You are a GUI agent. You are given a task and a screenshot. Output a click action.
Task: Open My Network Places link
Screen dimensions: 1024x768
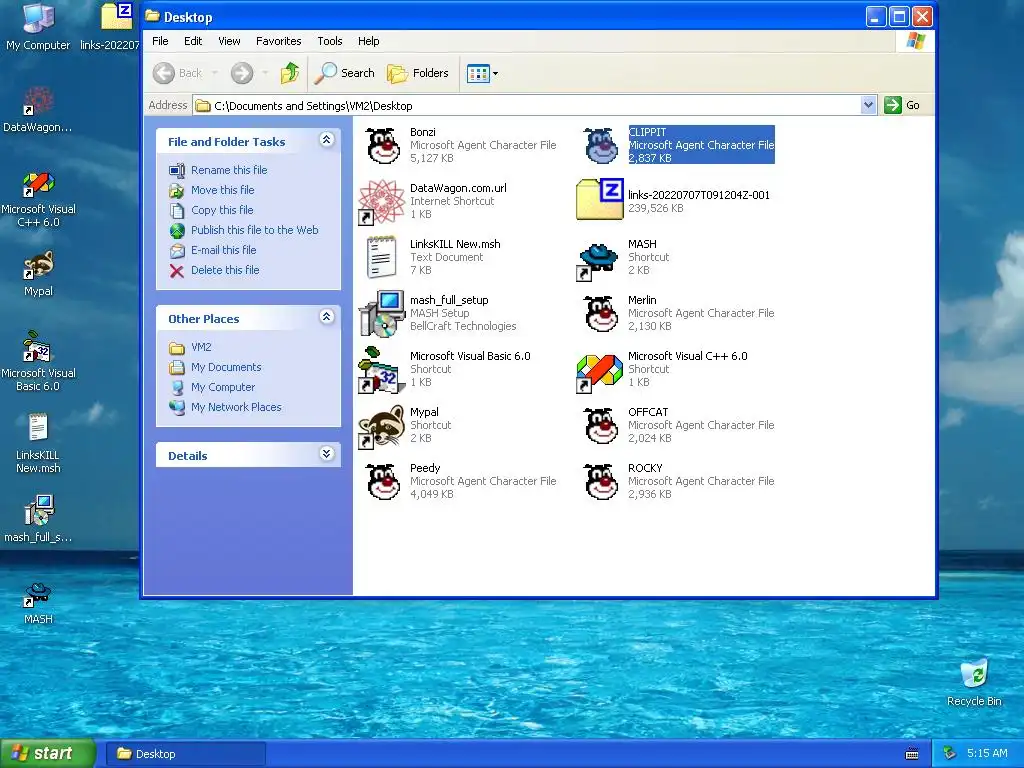236,408
